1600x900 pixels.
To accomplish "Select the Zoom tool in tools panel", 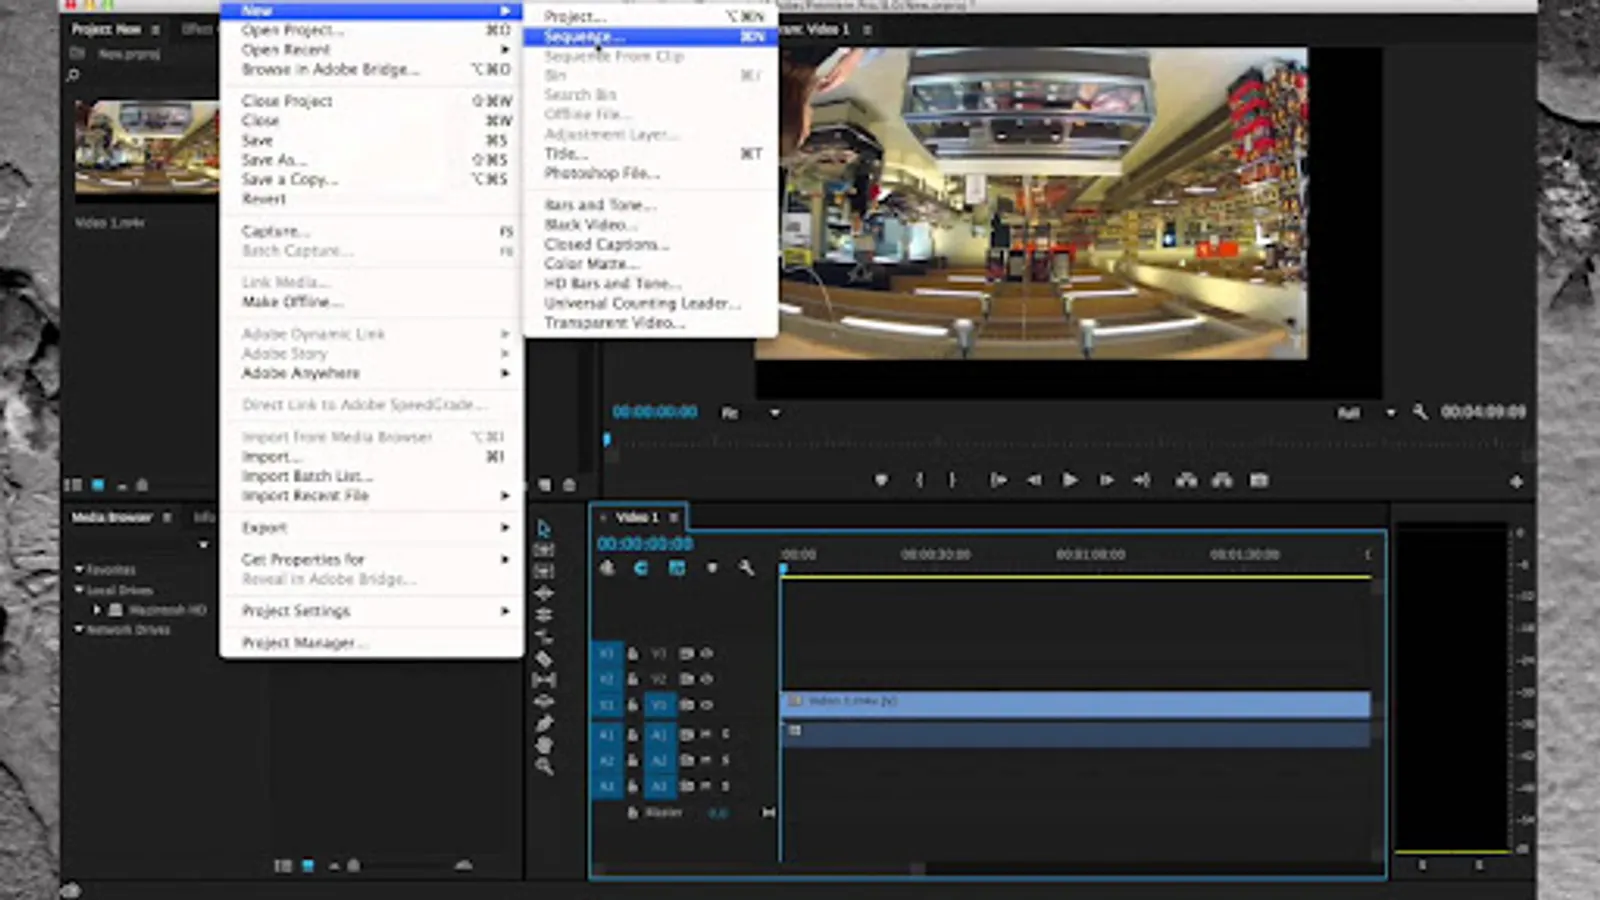I will [x=544, y=767].
